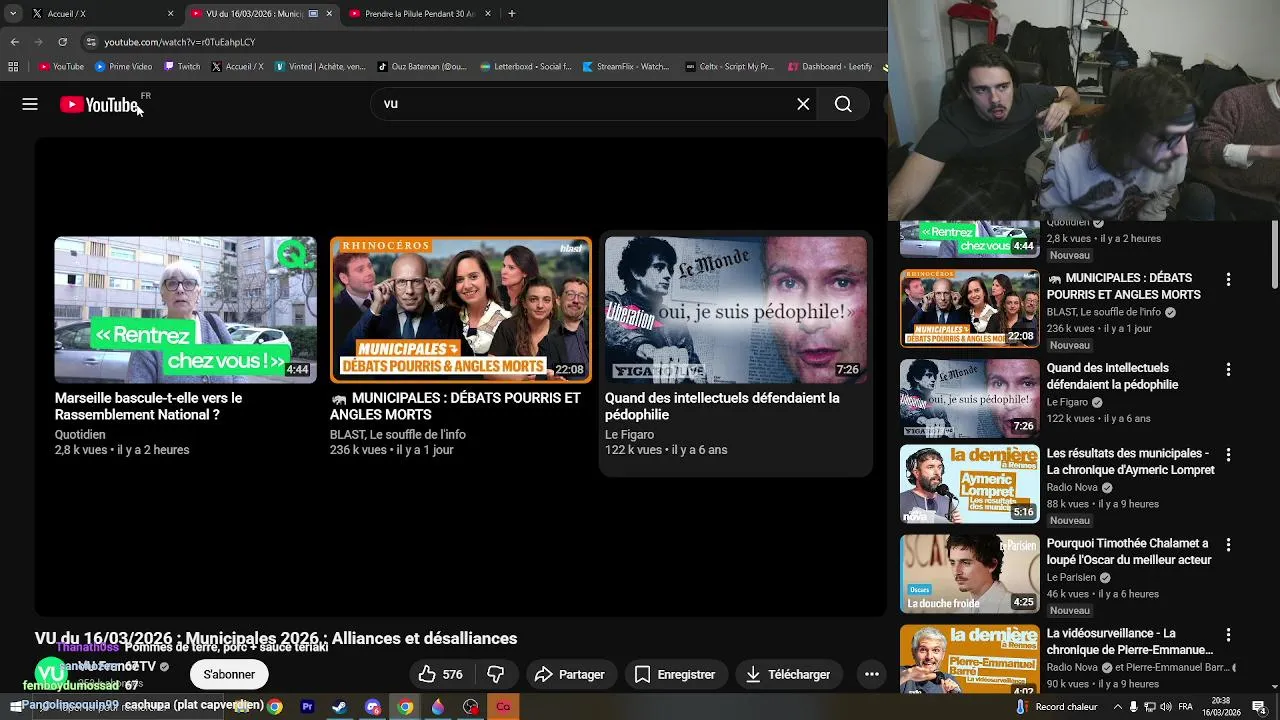Open the Prime Video bookmark
This screenshot has height=720, width=1280.
tap(123, 67)
